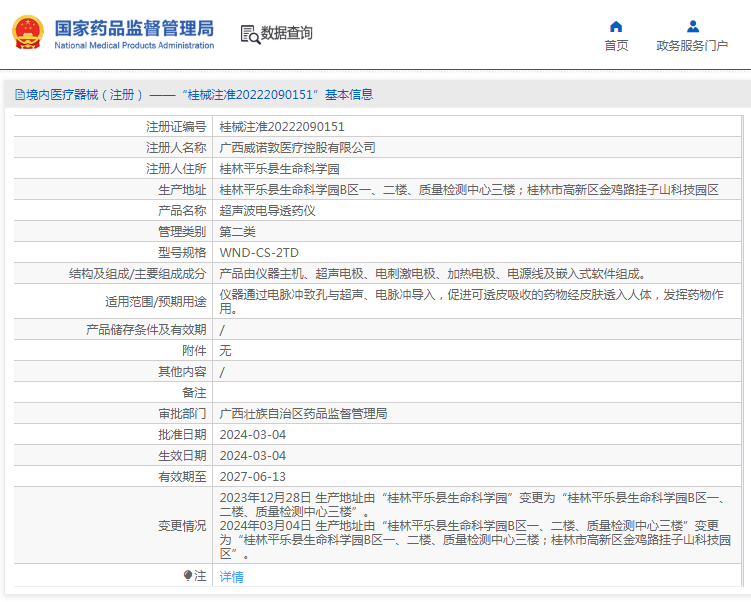The width and height of the screenshot is (751, 602).
Task: Click the 注册证编号 label
Action: tap(176, 126)
